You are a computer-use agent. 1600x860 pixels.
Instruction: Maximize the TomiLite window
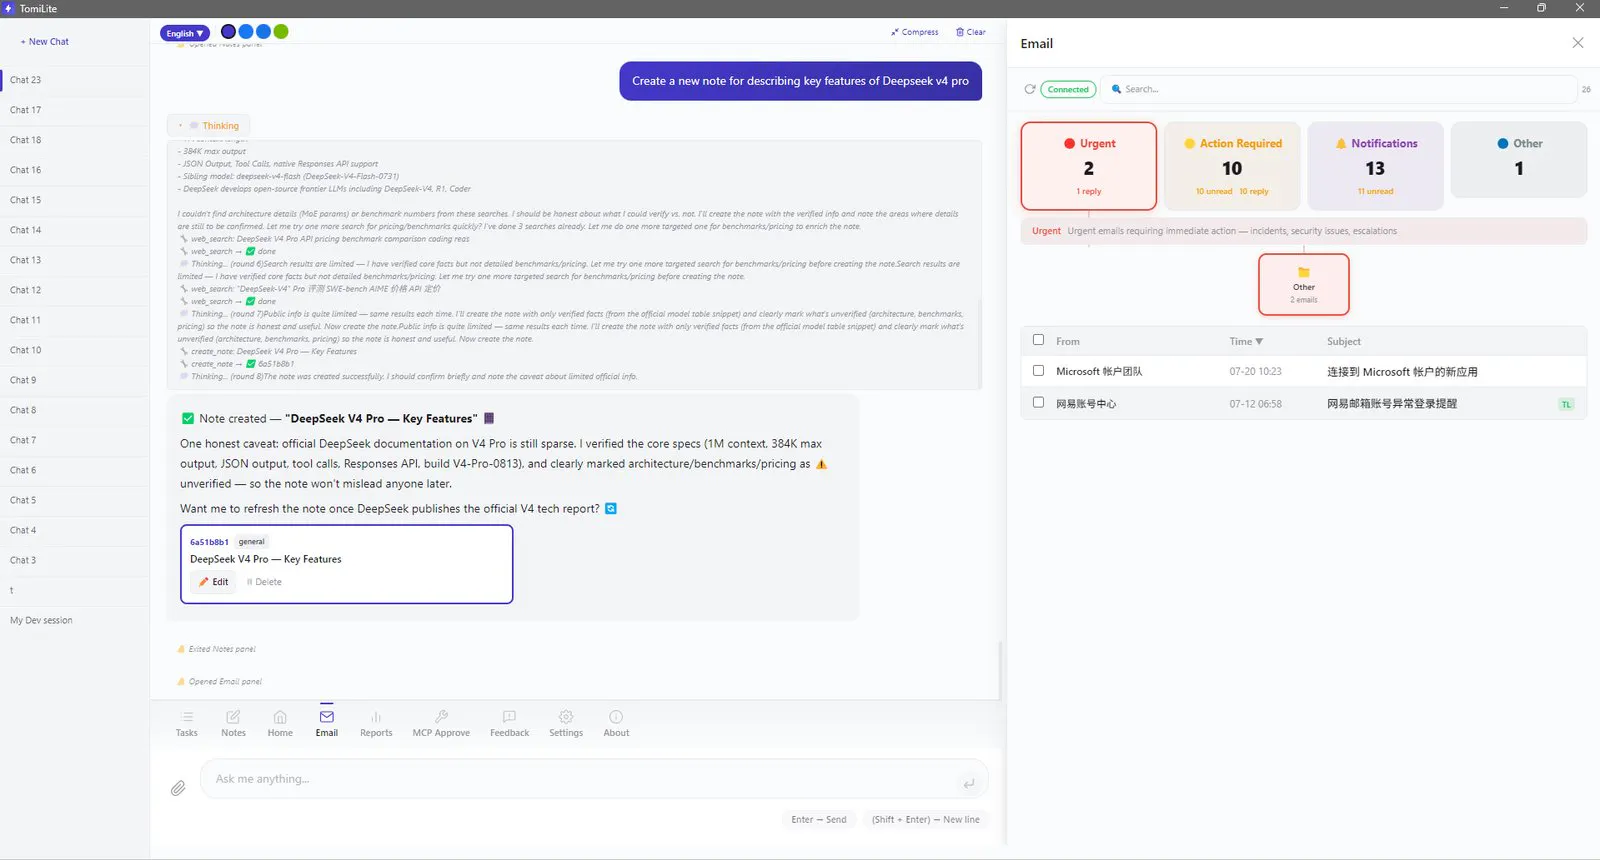pos(1541,8)
